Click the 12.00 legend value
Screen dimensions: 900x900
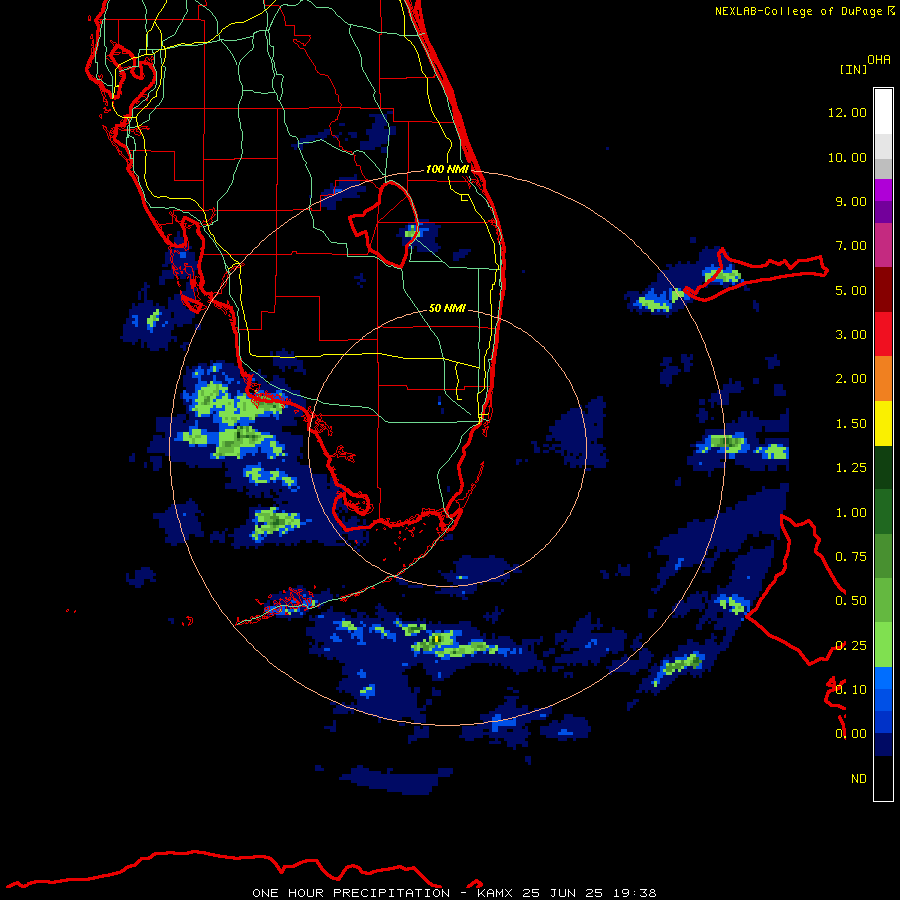tap(847, 112)
